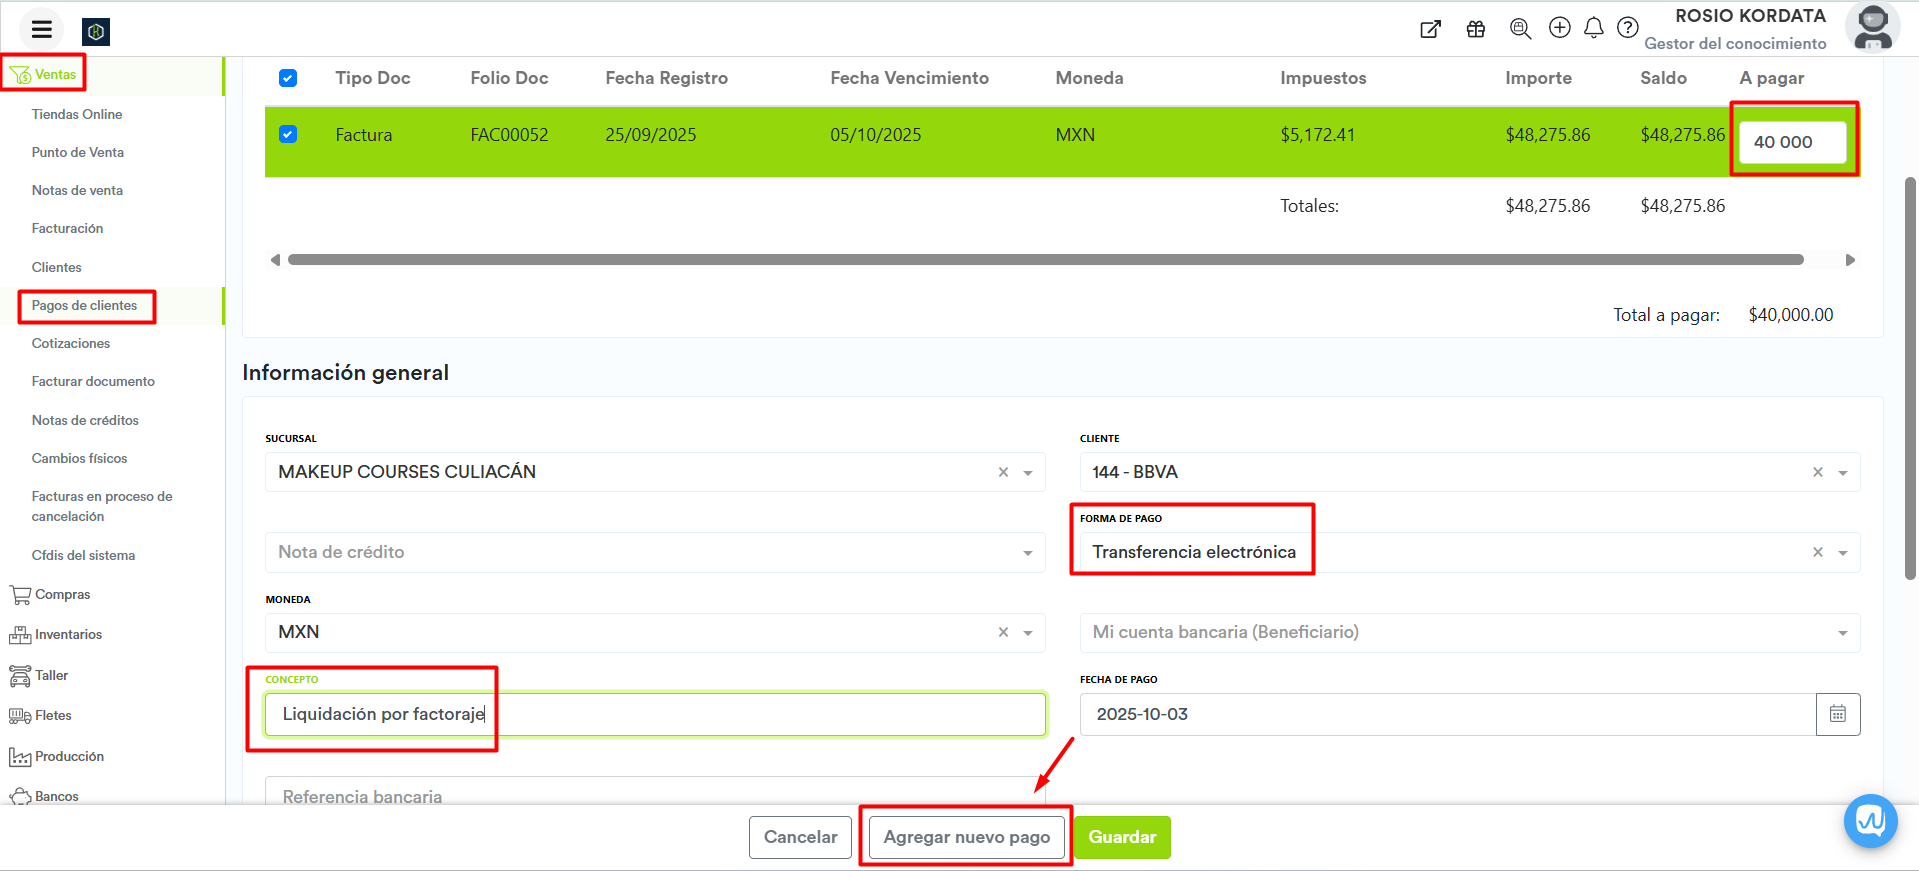Click the gift box icon in header
This screenshot has width=1919, height=871.
1475,29
